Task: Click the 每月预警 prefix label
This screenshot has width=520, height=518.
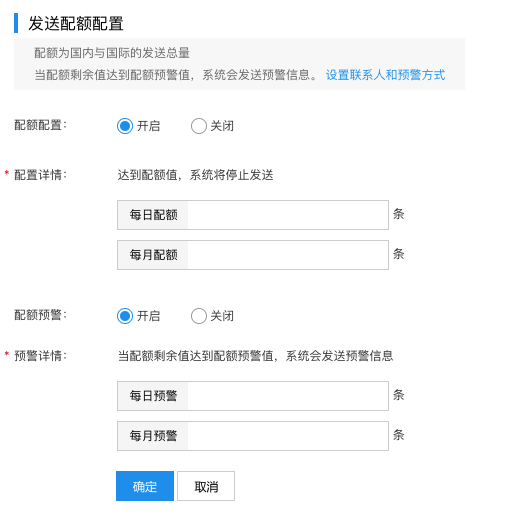Action: click(x=153, y=436)
